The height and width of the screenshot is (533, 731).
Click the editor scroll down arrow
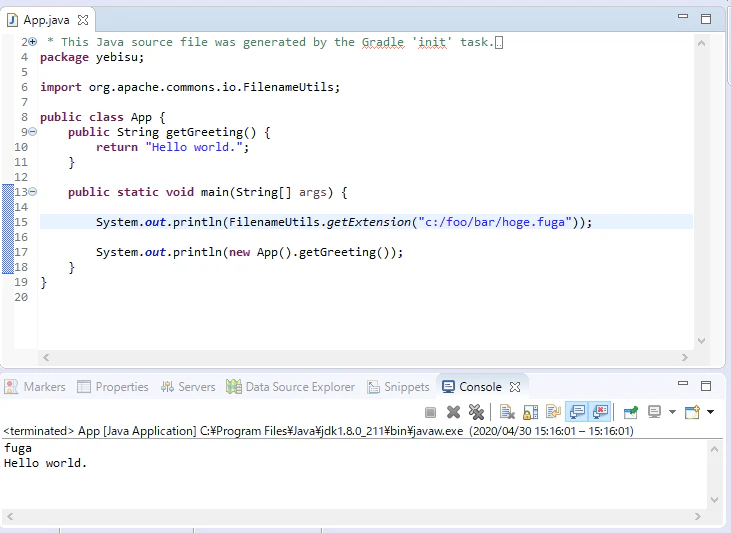pos(701,341)
